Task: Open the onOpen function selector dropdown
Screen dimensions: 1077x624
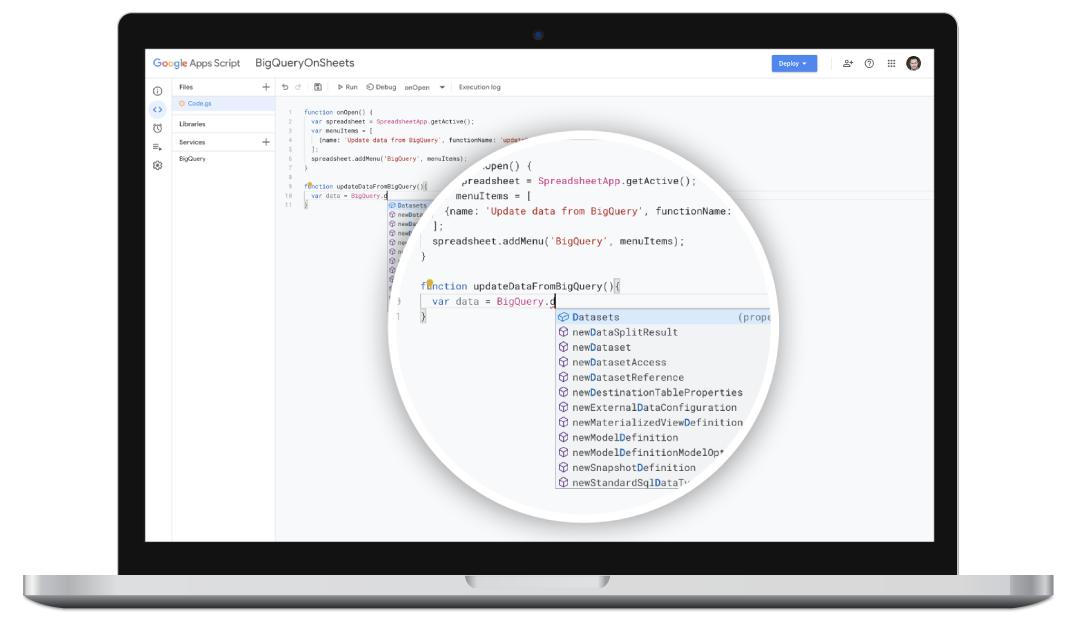Action: 424,87
